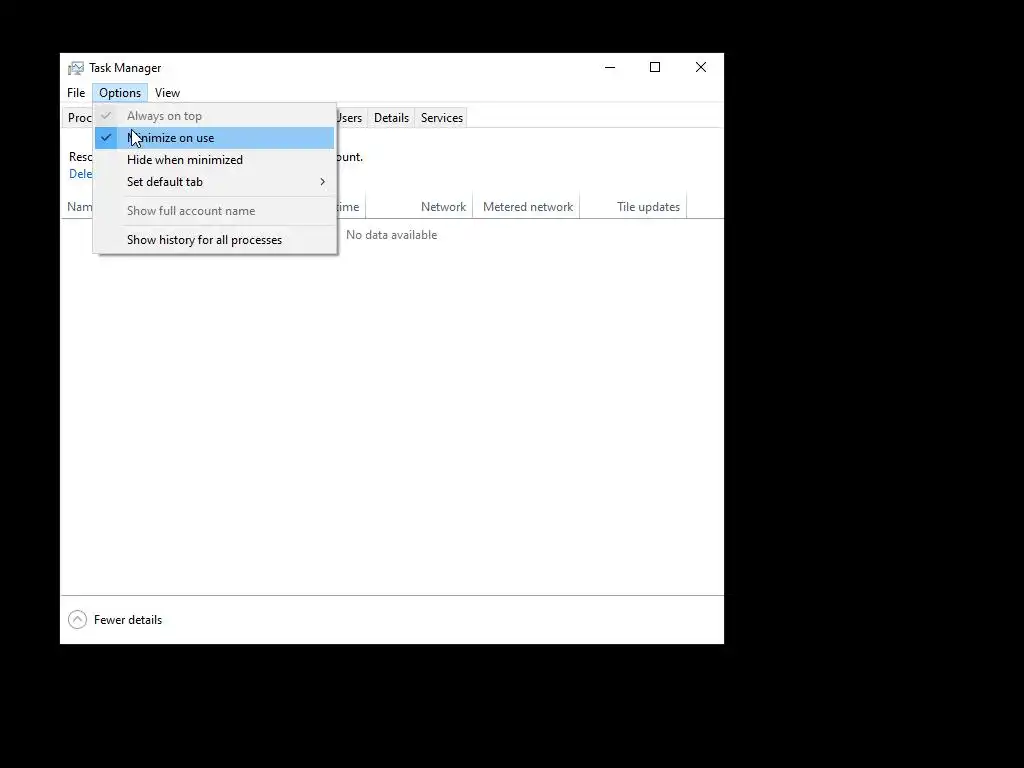Click the Fewer details chevron icon

[77, 620]
